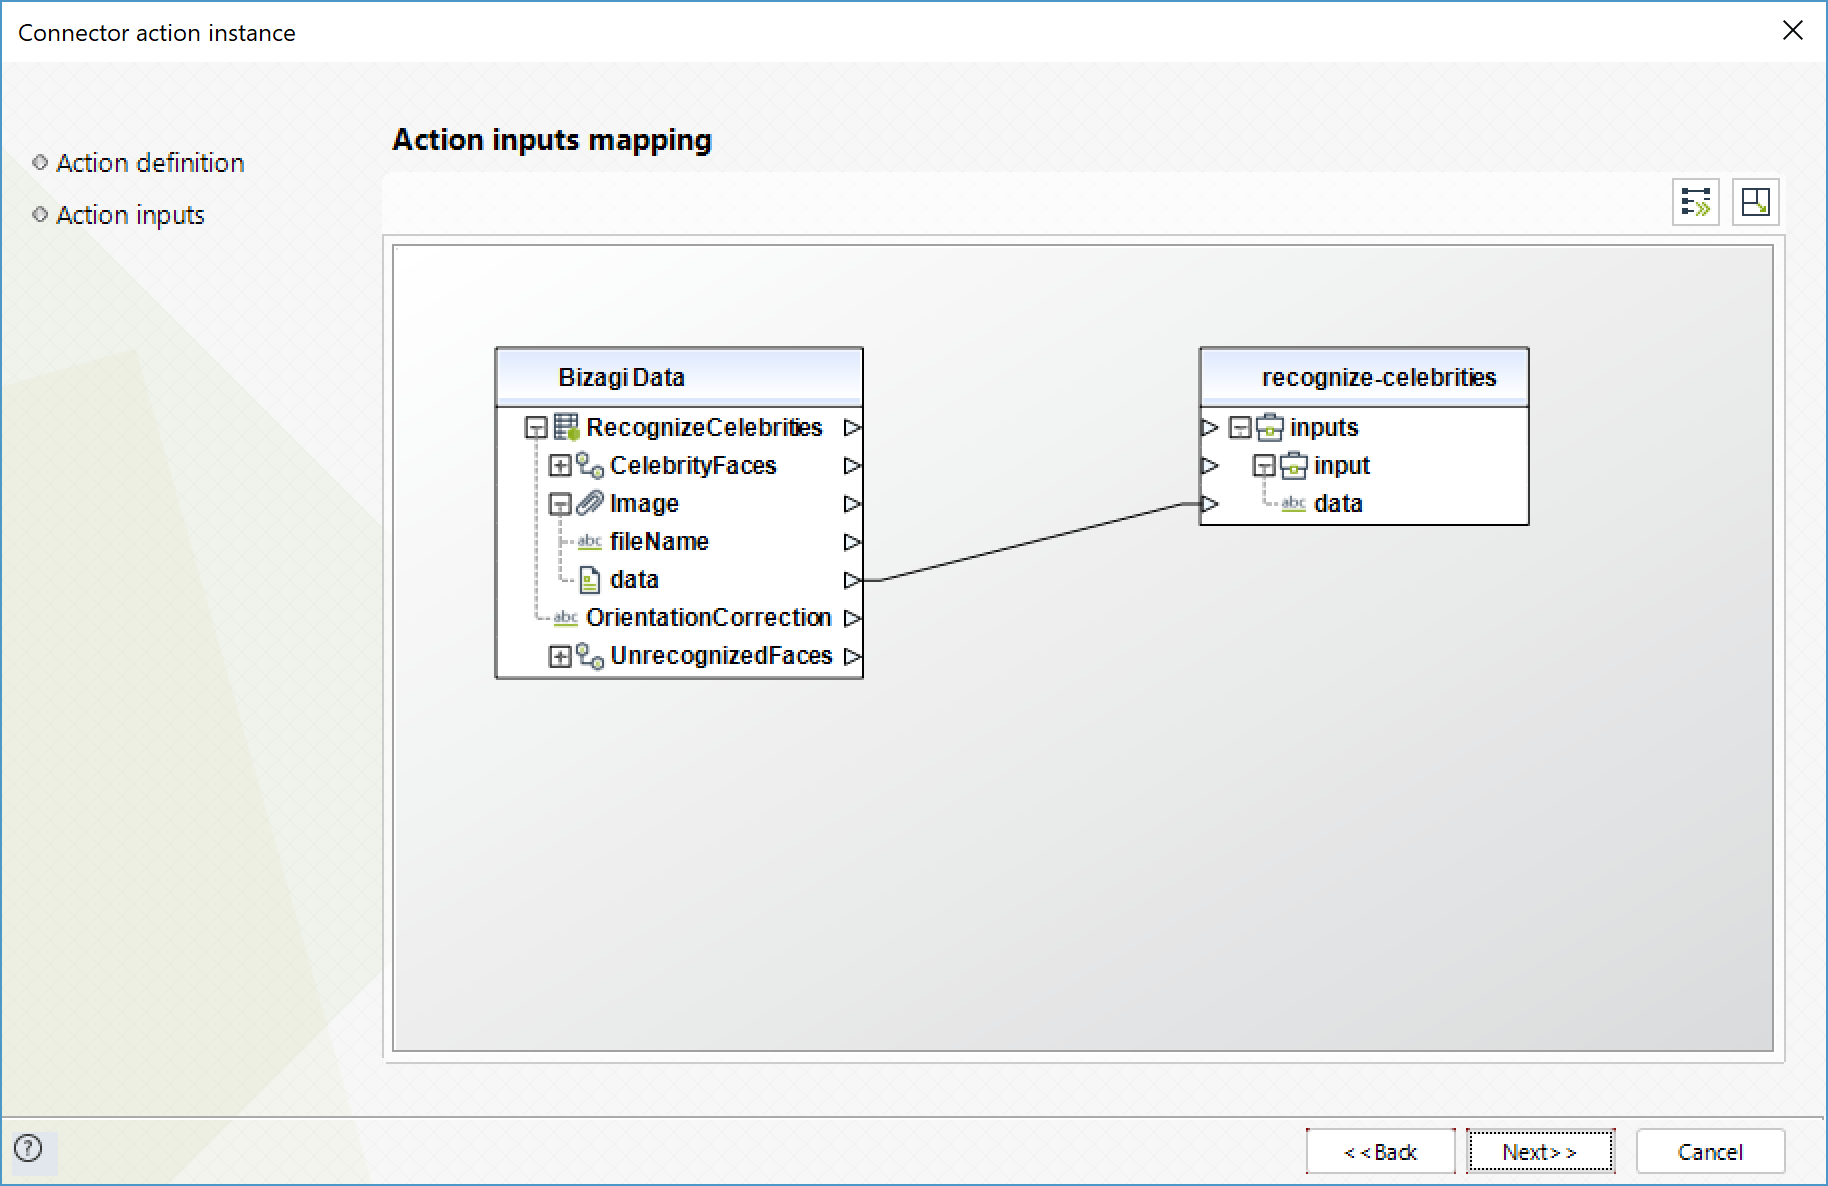The height and width of the screenshot is (1186, 1828).
Task: Collapse the inputs node in recognize-celebrities
Action: pyautogui.click(x=1240, y=428)
